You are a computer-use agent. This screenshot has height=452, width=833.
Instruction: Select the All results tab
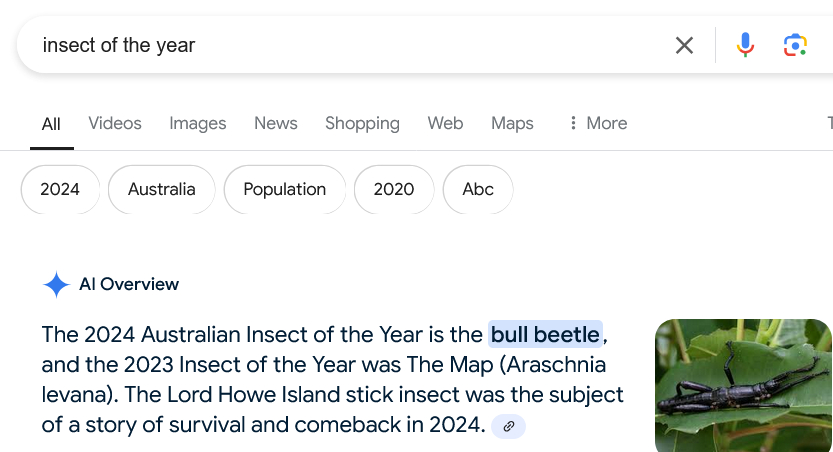(51, 124)
